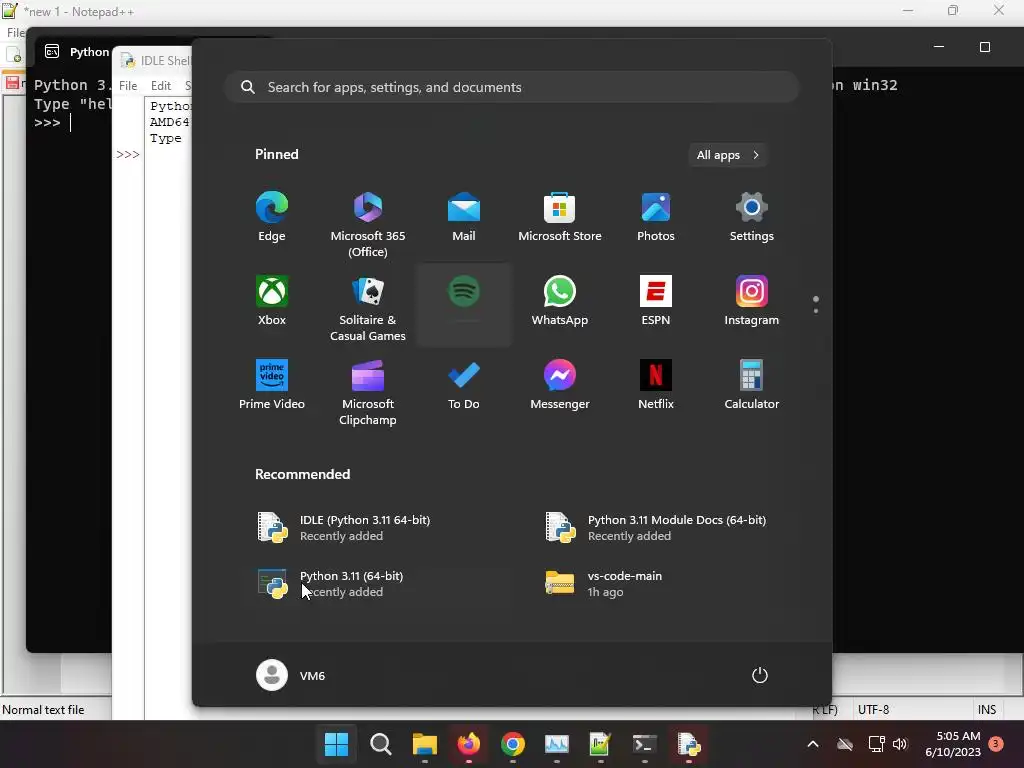Click the Power button in Start menu
The width and height of the screenshot is (1024, 768).
760,675
